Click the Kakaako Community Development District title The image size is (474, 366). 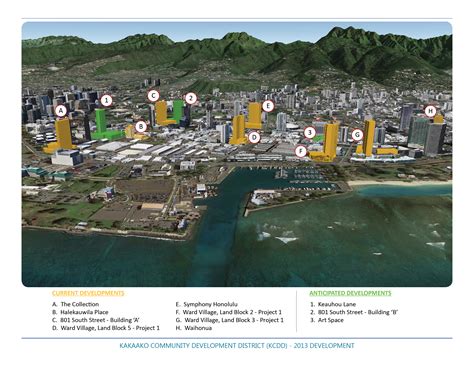coord(237,346)
